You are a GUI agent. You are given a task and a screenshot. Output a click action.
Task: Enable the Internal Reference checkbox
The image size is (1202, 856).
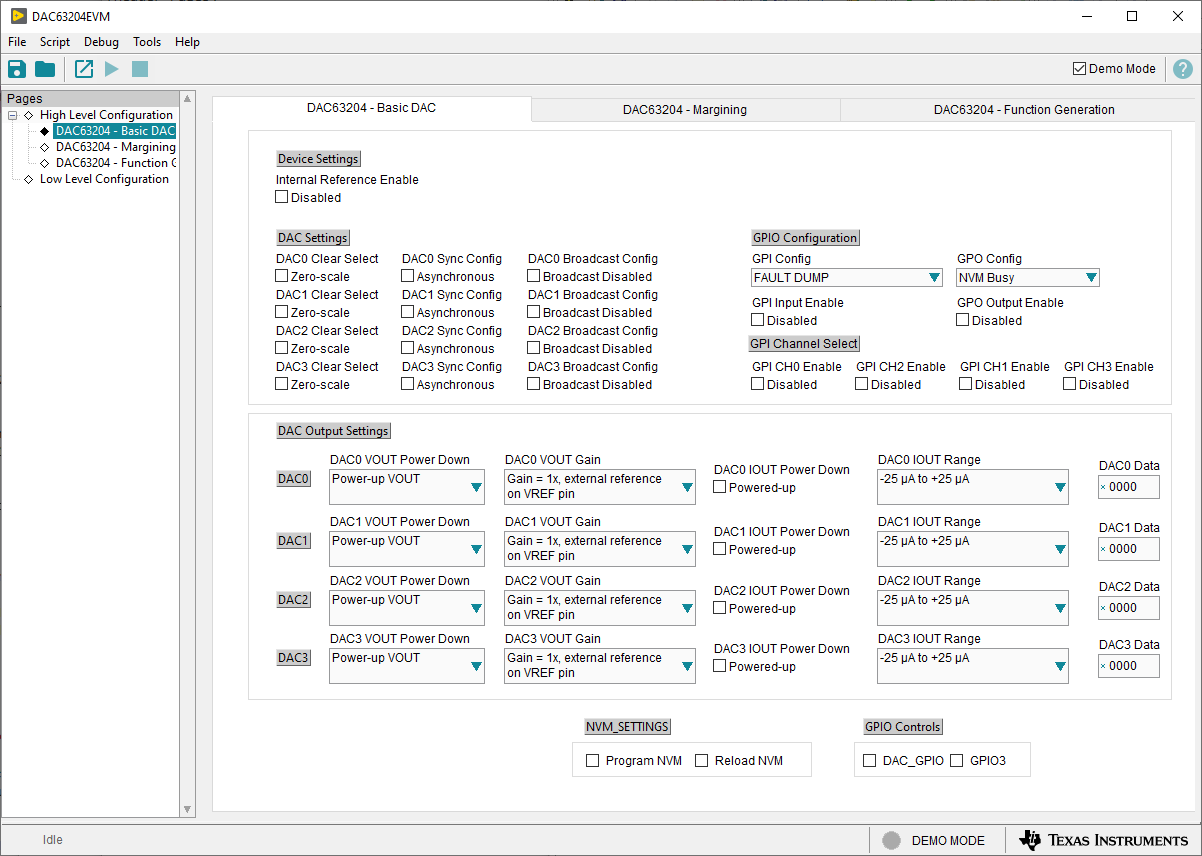click(282, 198)
